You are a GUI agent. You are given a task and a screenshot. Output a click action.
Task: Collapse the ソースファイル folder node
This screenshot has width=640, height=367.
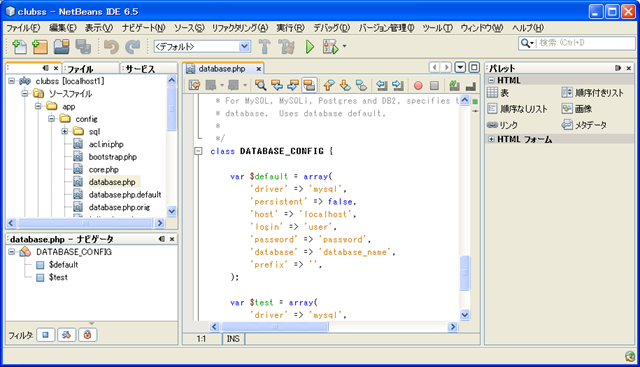tap(25, 93)
